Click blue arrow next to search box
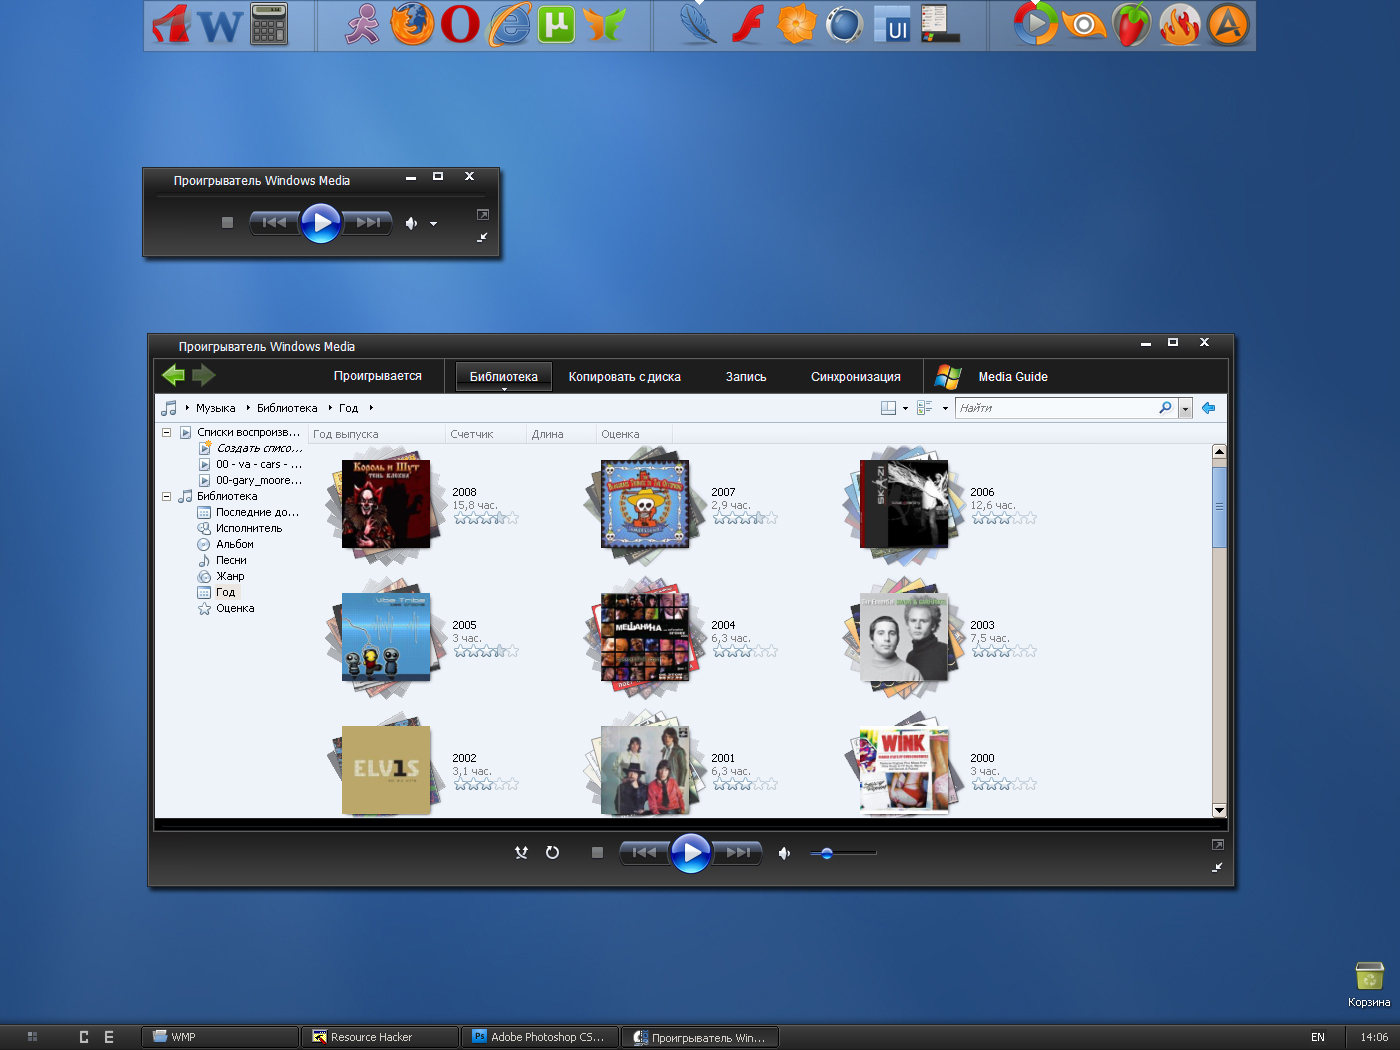Screen dimensions: 1400x1050 pos(1208,408)
